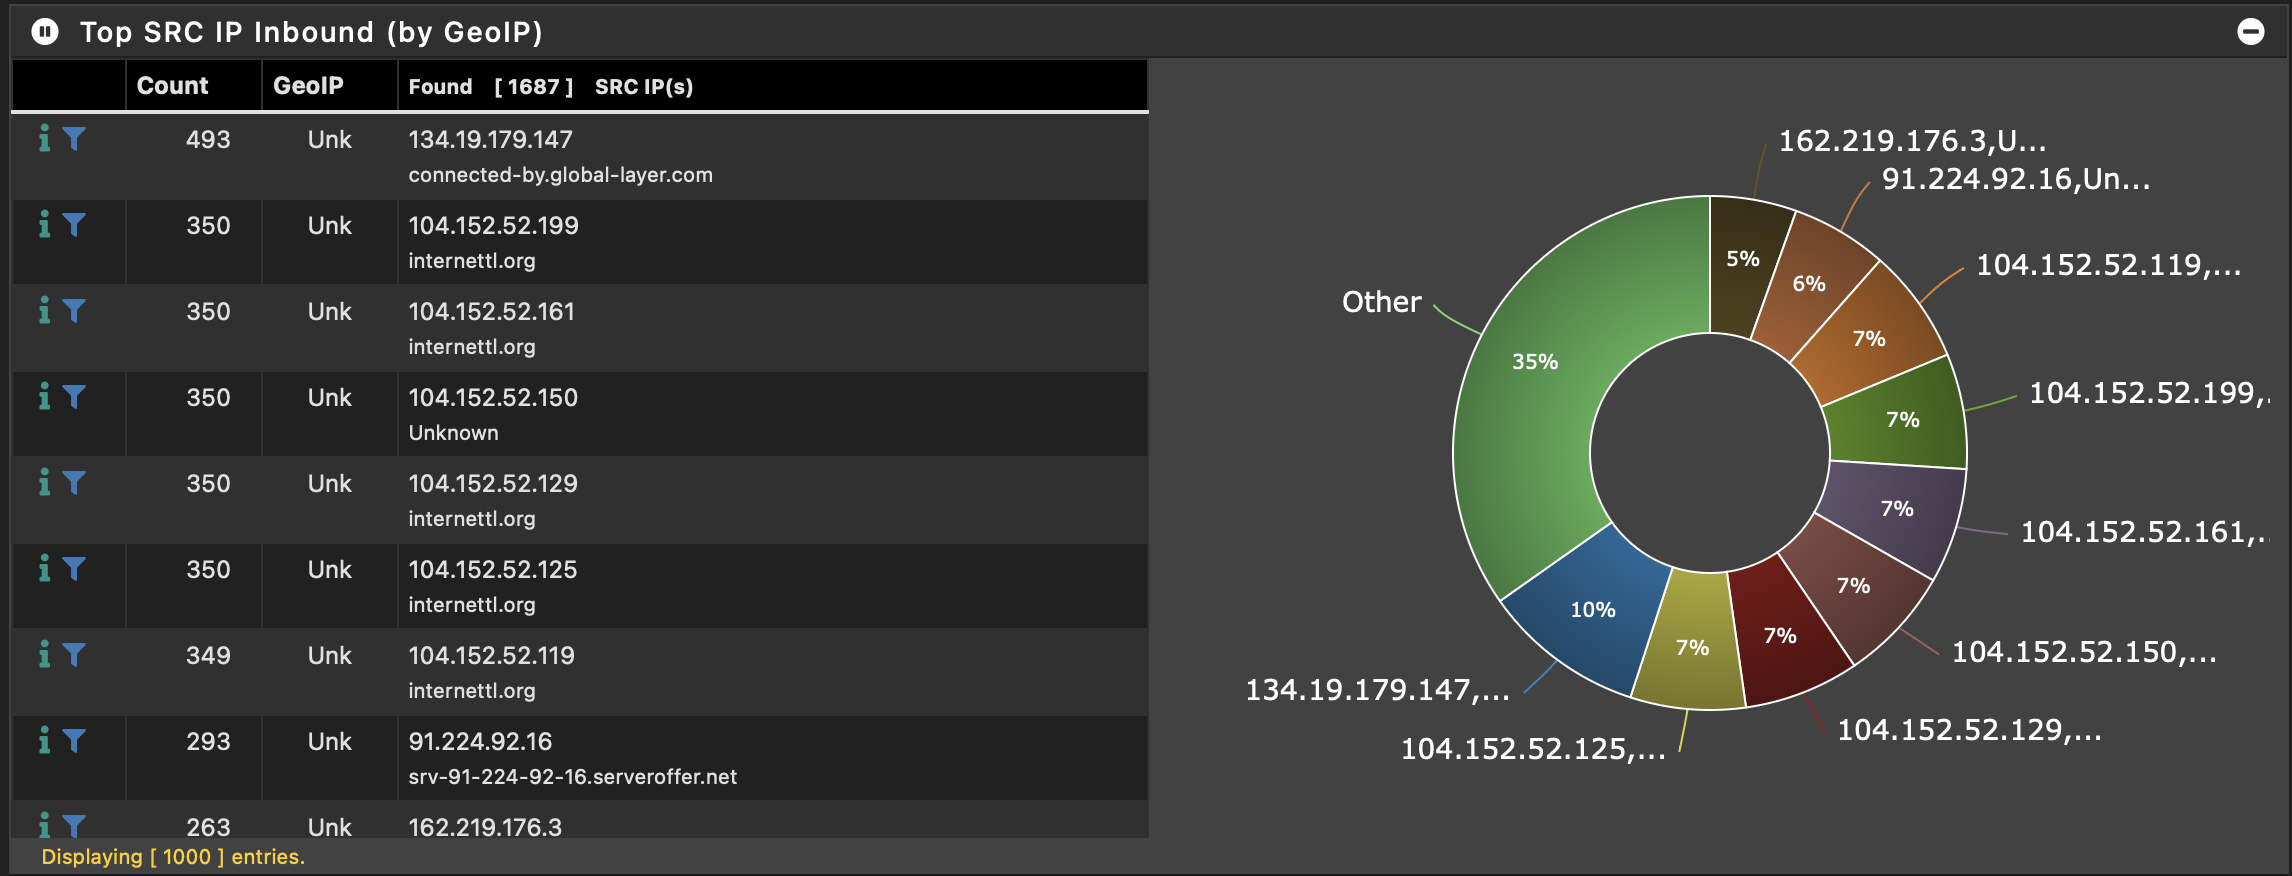Filter on 104.152.52.125 with funnel icon
2292x876 pixels.
(74, 569)
